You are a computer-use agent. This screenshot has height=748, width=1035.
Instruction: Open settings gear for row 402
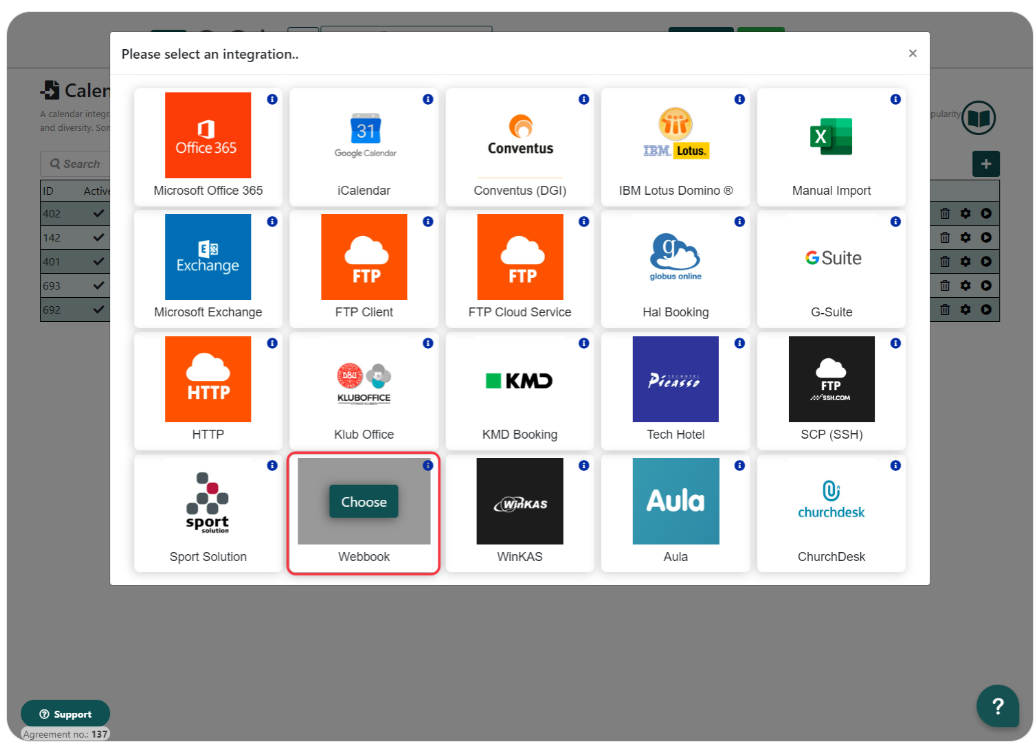[x=966, y=213]
